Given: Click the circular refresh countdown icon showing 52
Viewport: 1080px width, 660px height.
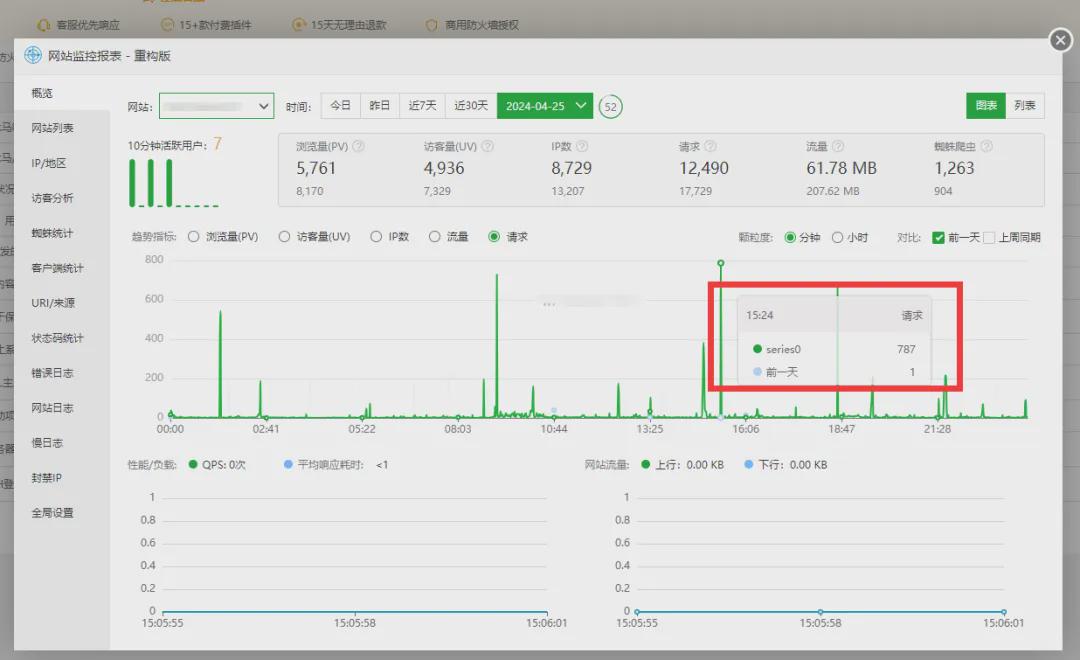Looking at the screenshot, I should pyautogui.click(x=610, y=107).
